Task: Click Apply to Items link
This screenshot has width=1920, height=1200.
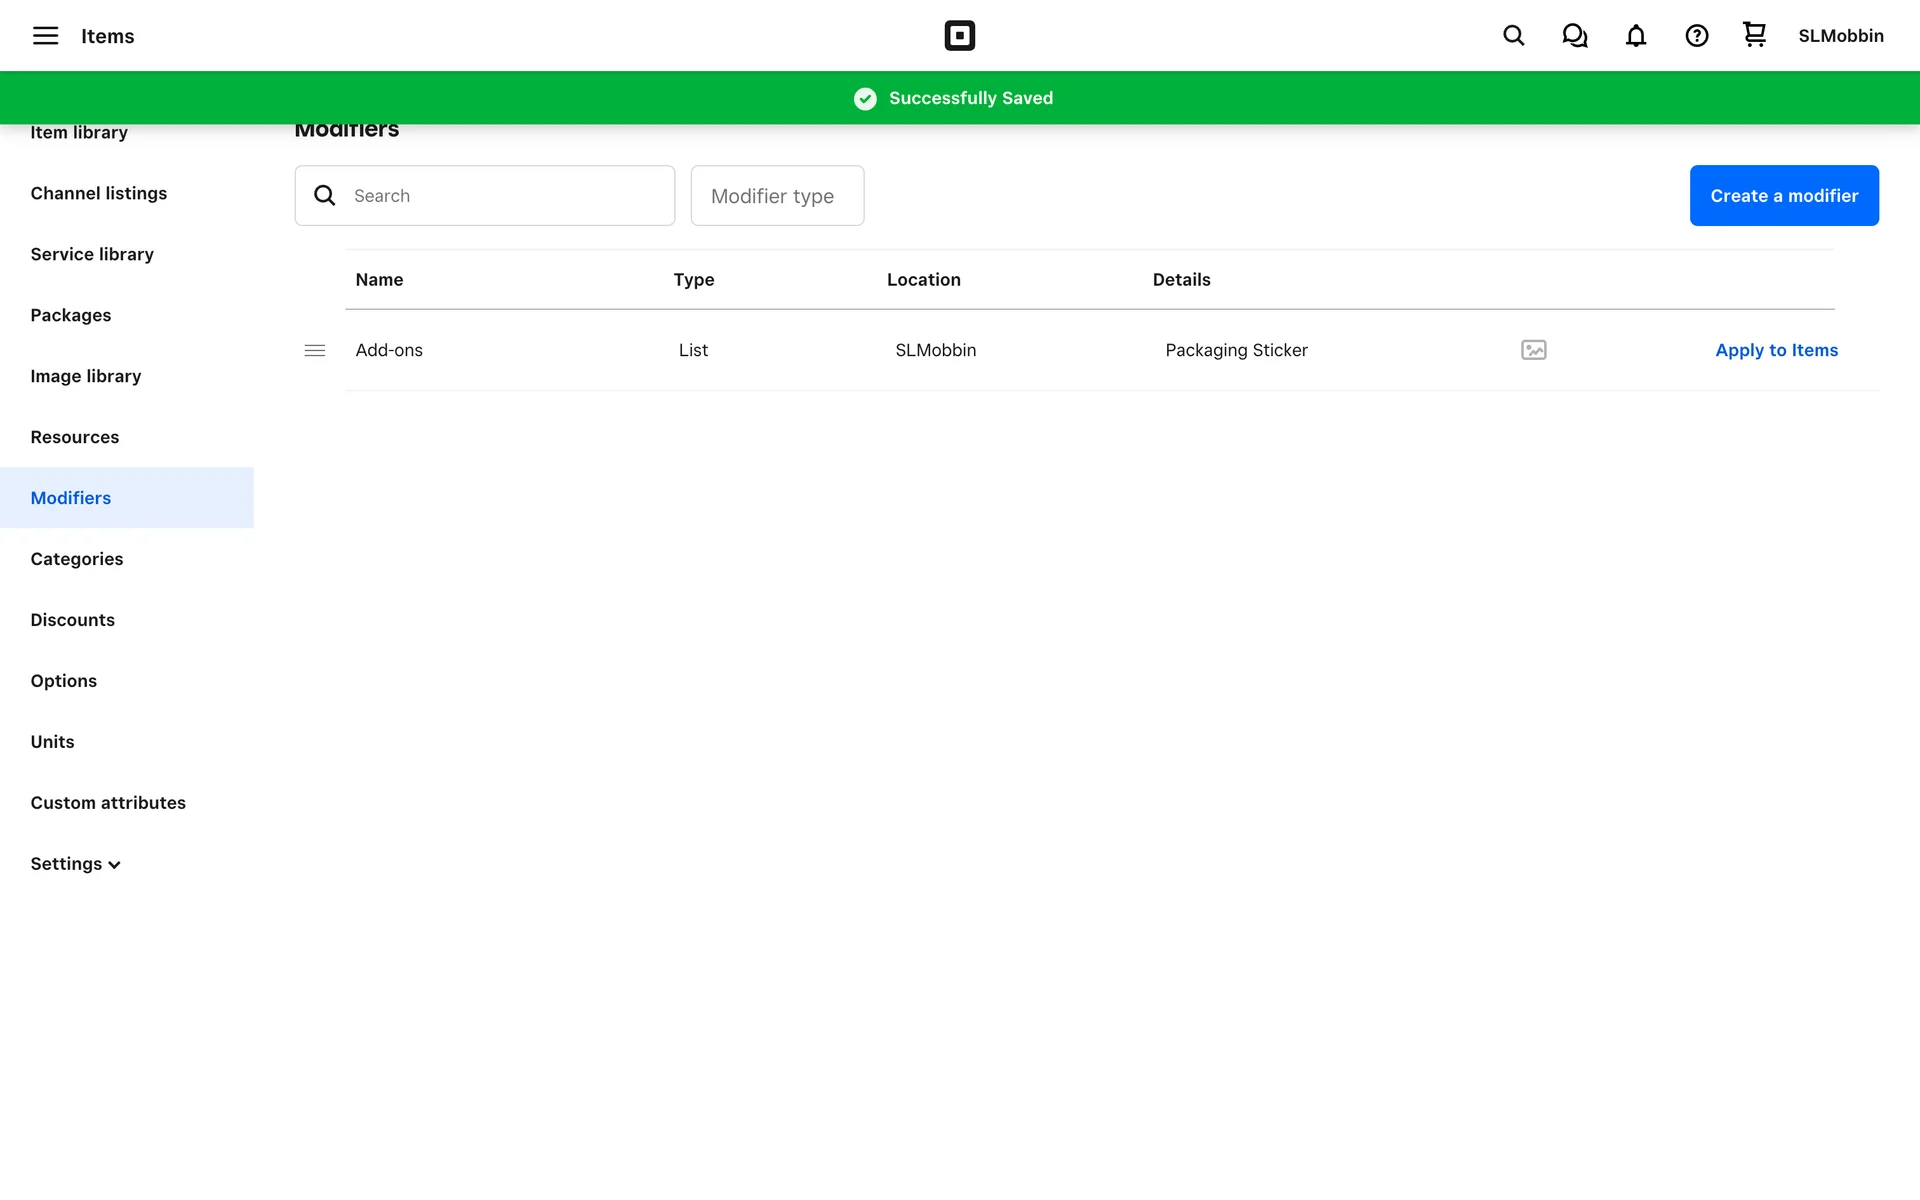Action: 1776,350
